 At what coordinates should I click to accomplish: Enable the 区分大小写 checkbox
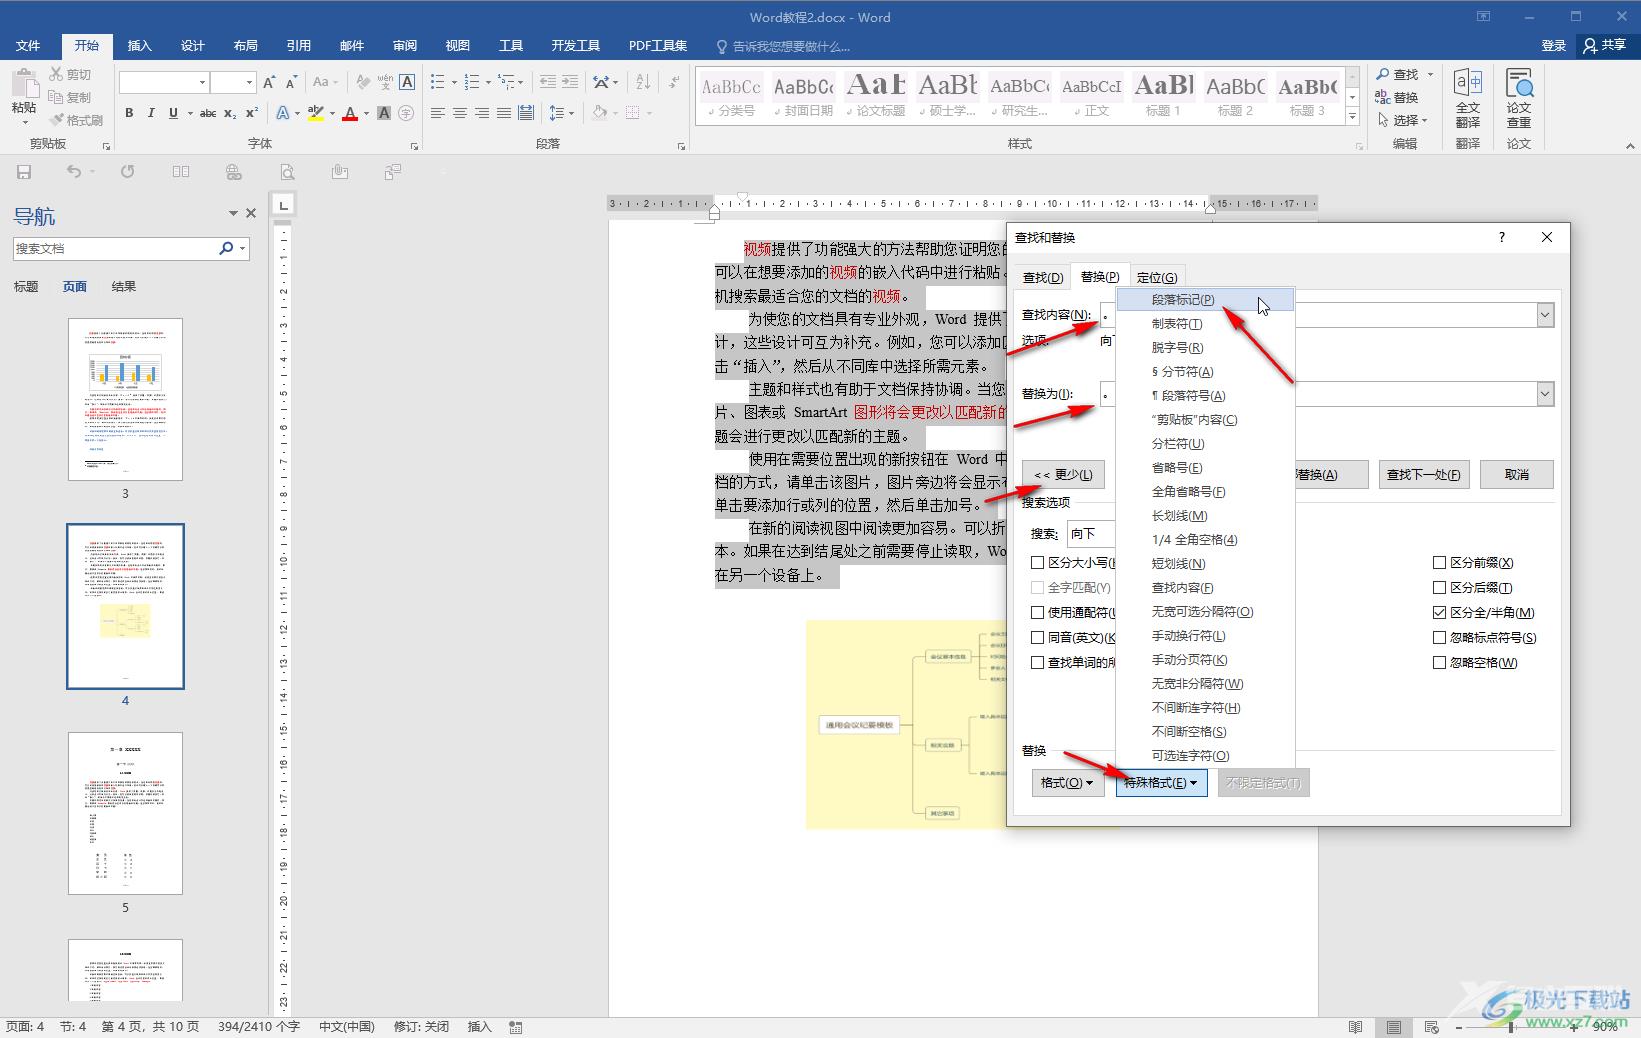pos(1038,563)
